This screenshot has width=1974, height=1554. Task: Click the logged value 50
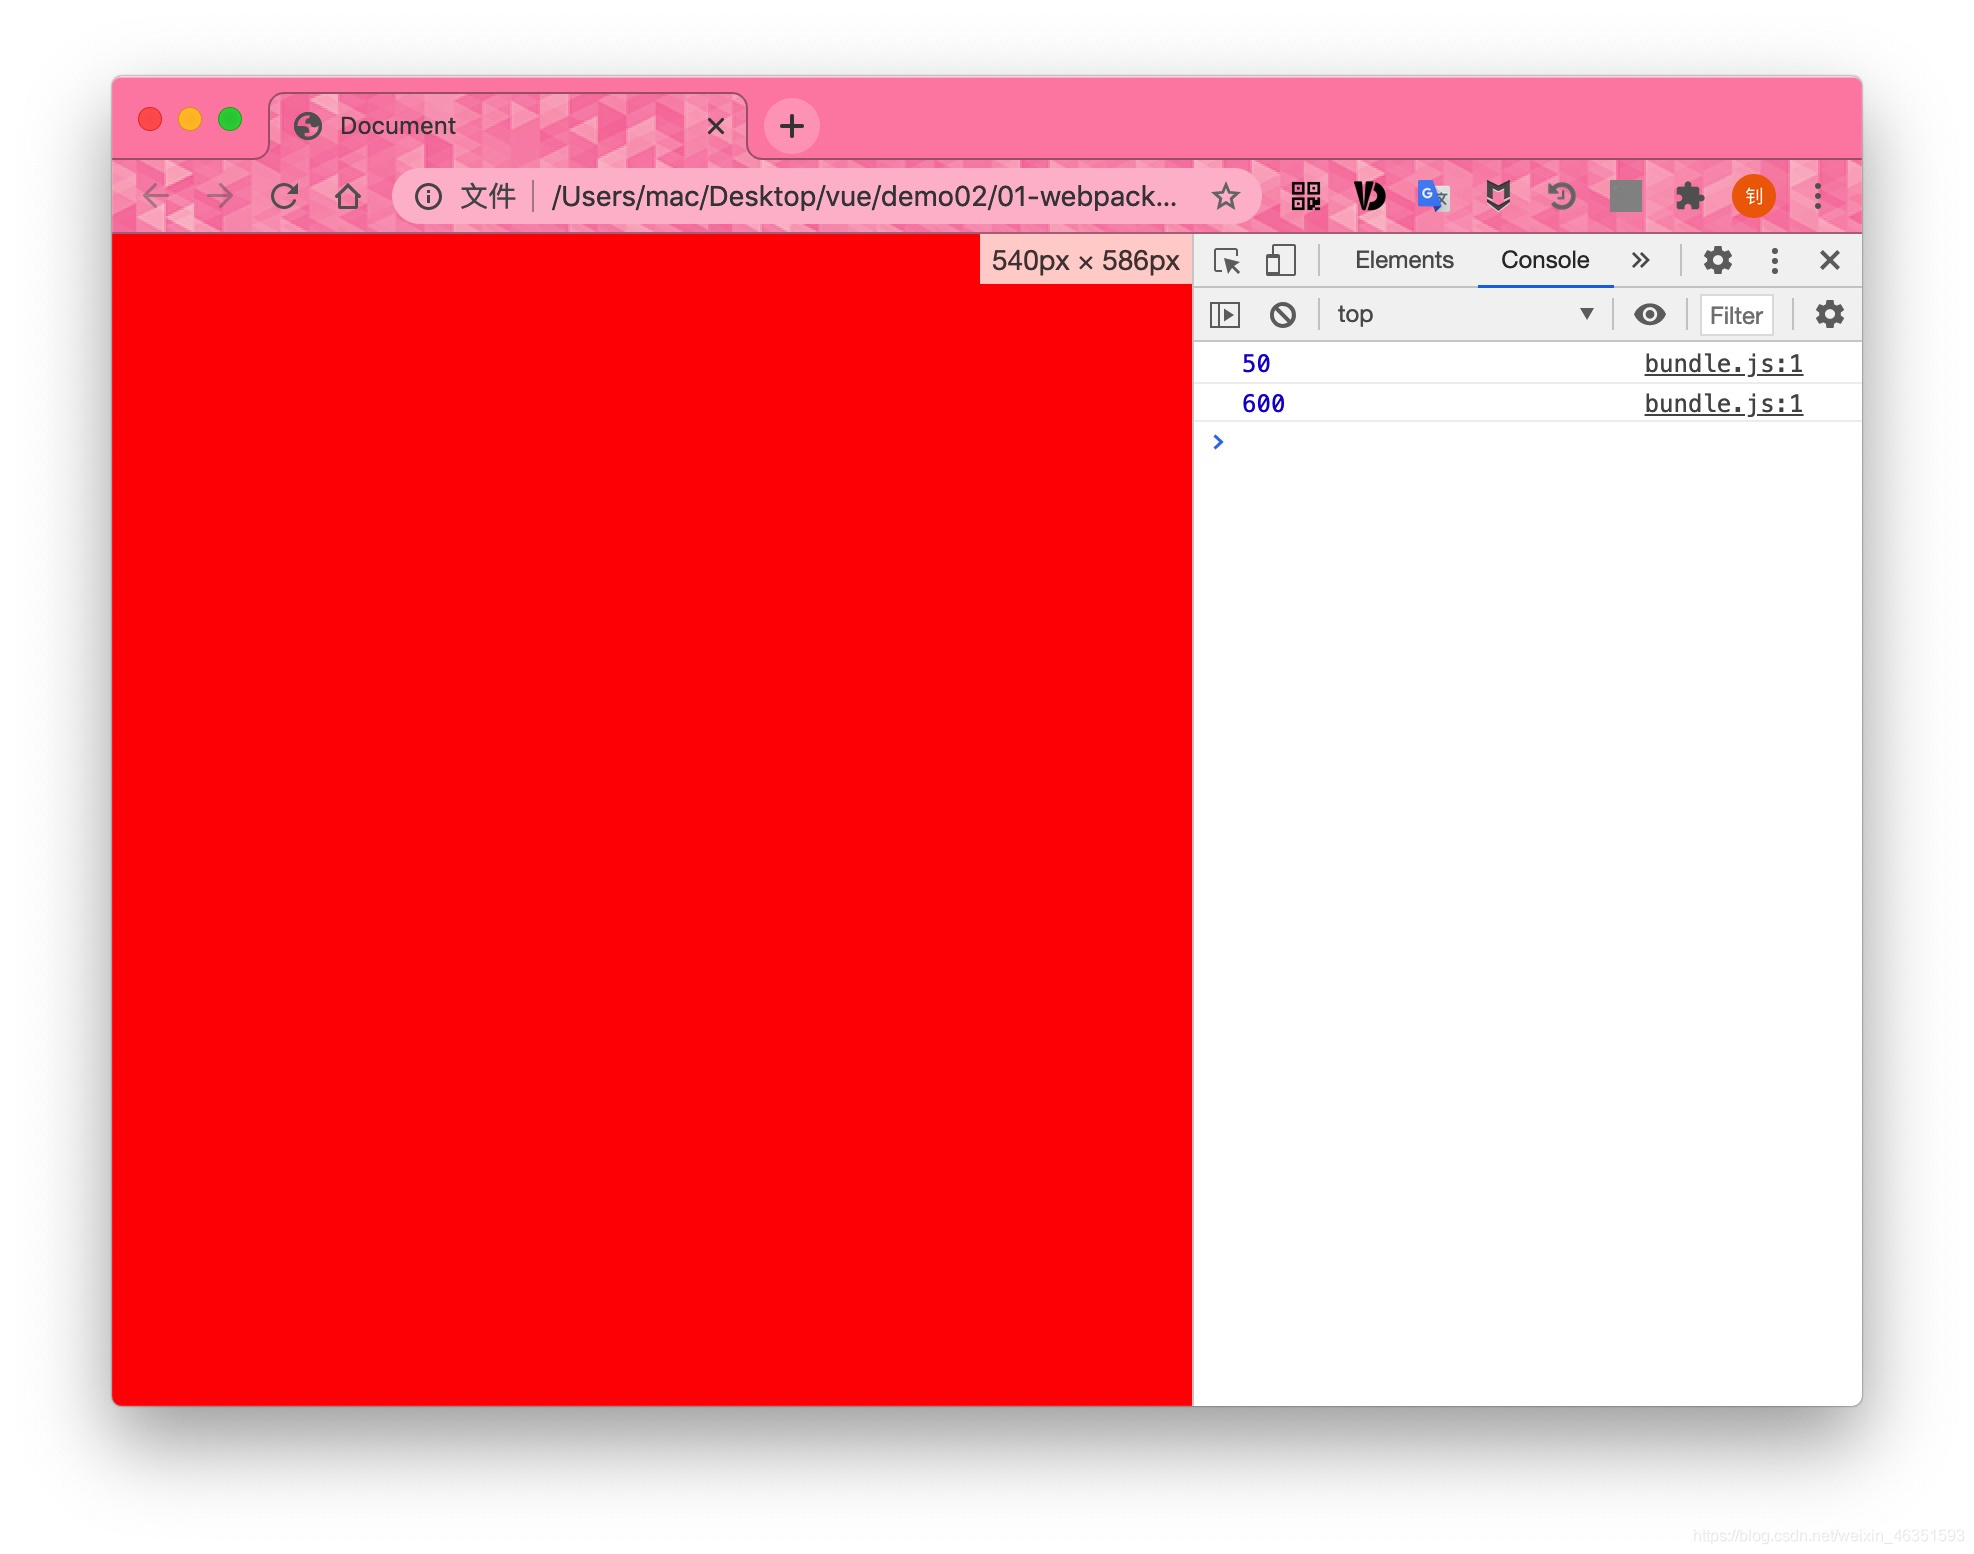click(x=1256, y=364)
